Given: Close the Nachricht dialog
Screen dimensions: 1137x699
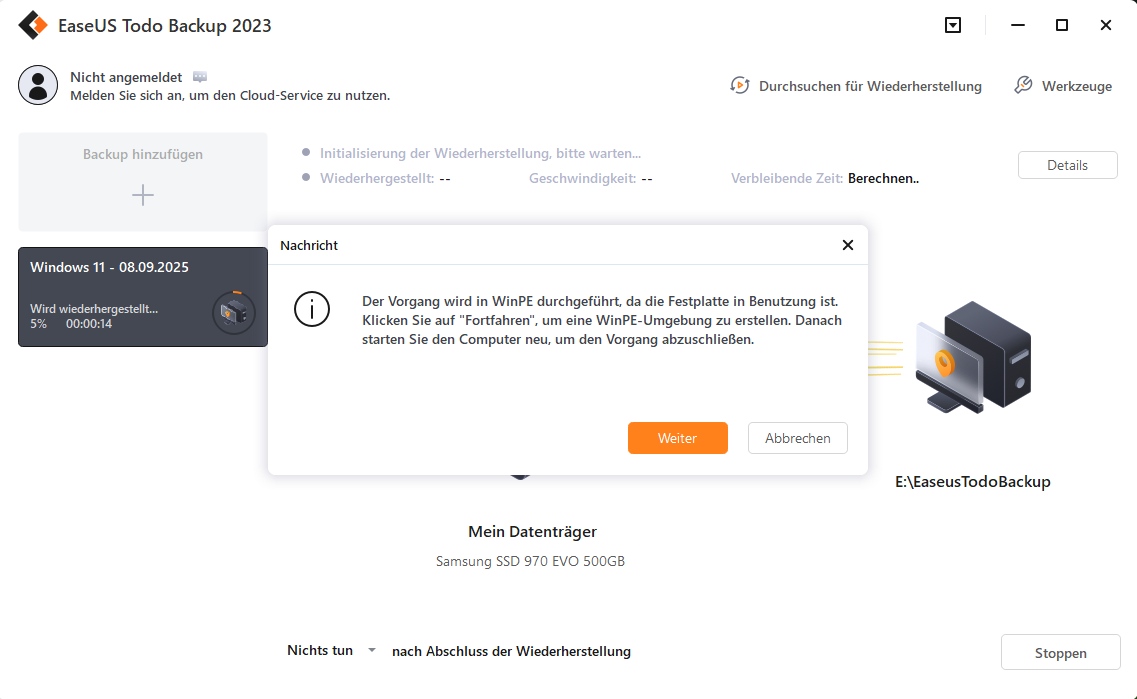Looking at the screenshot, I should tap(848, 245).
